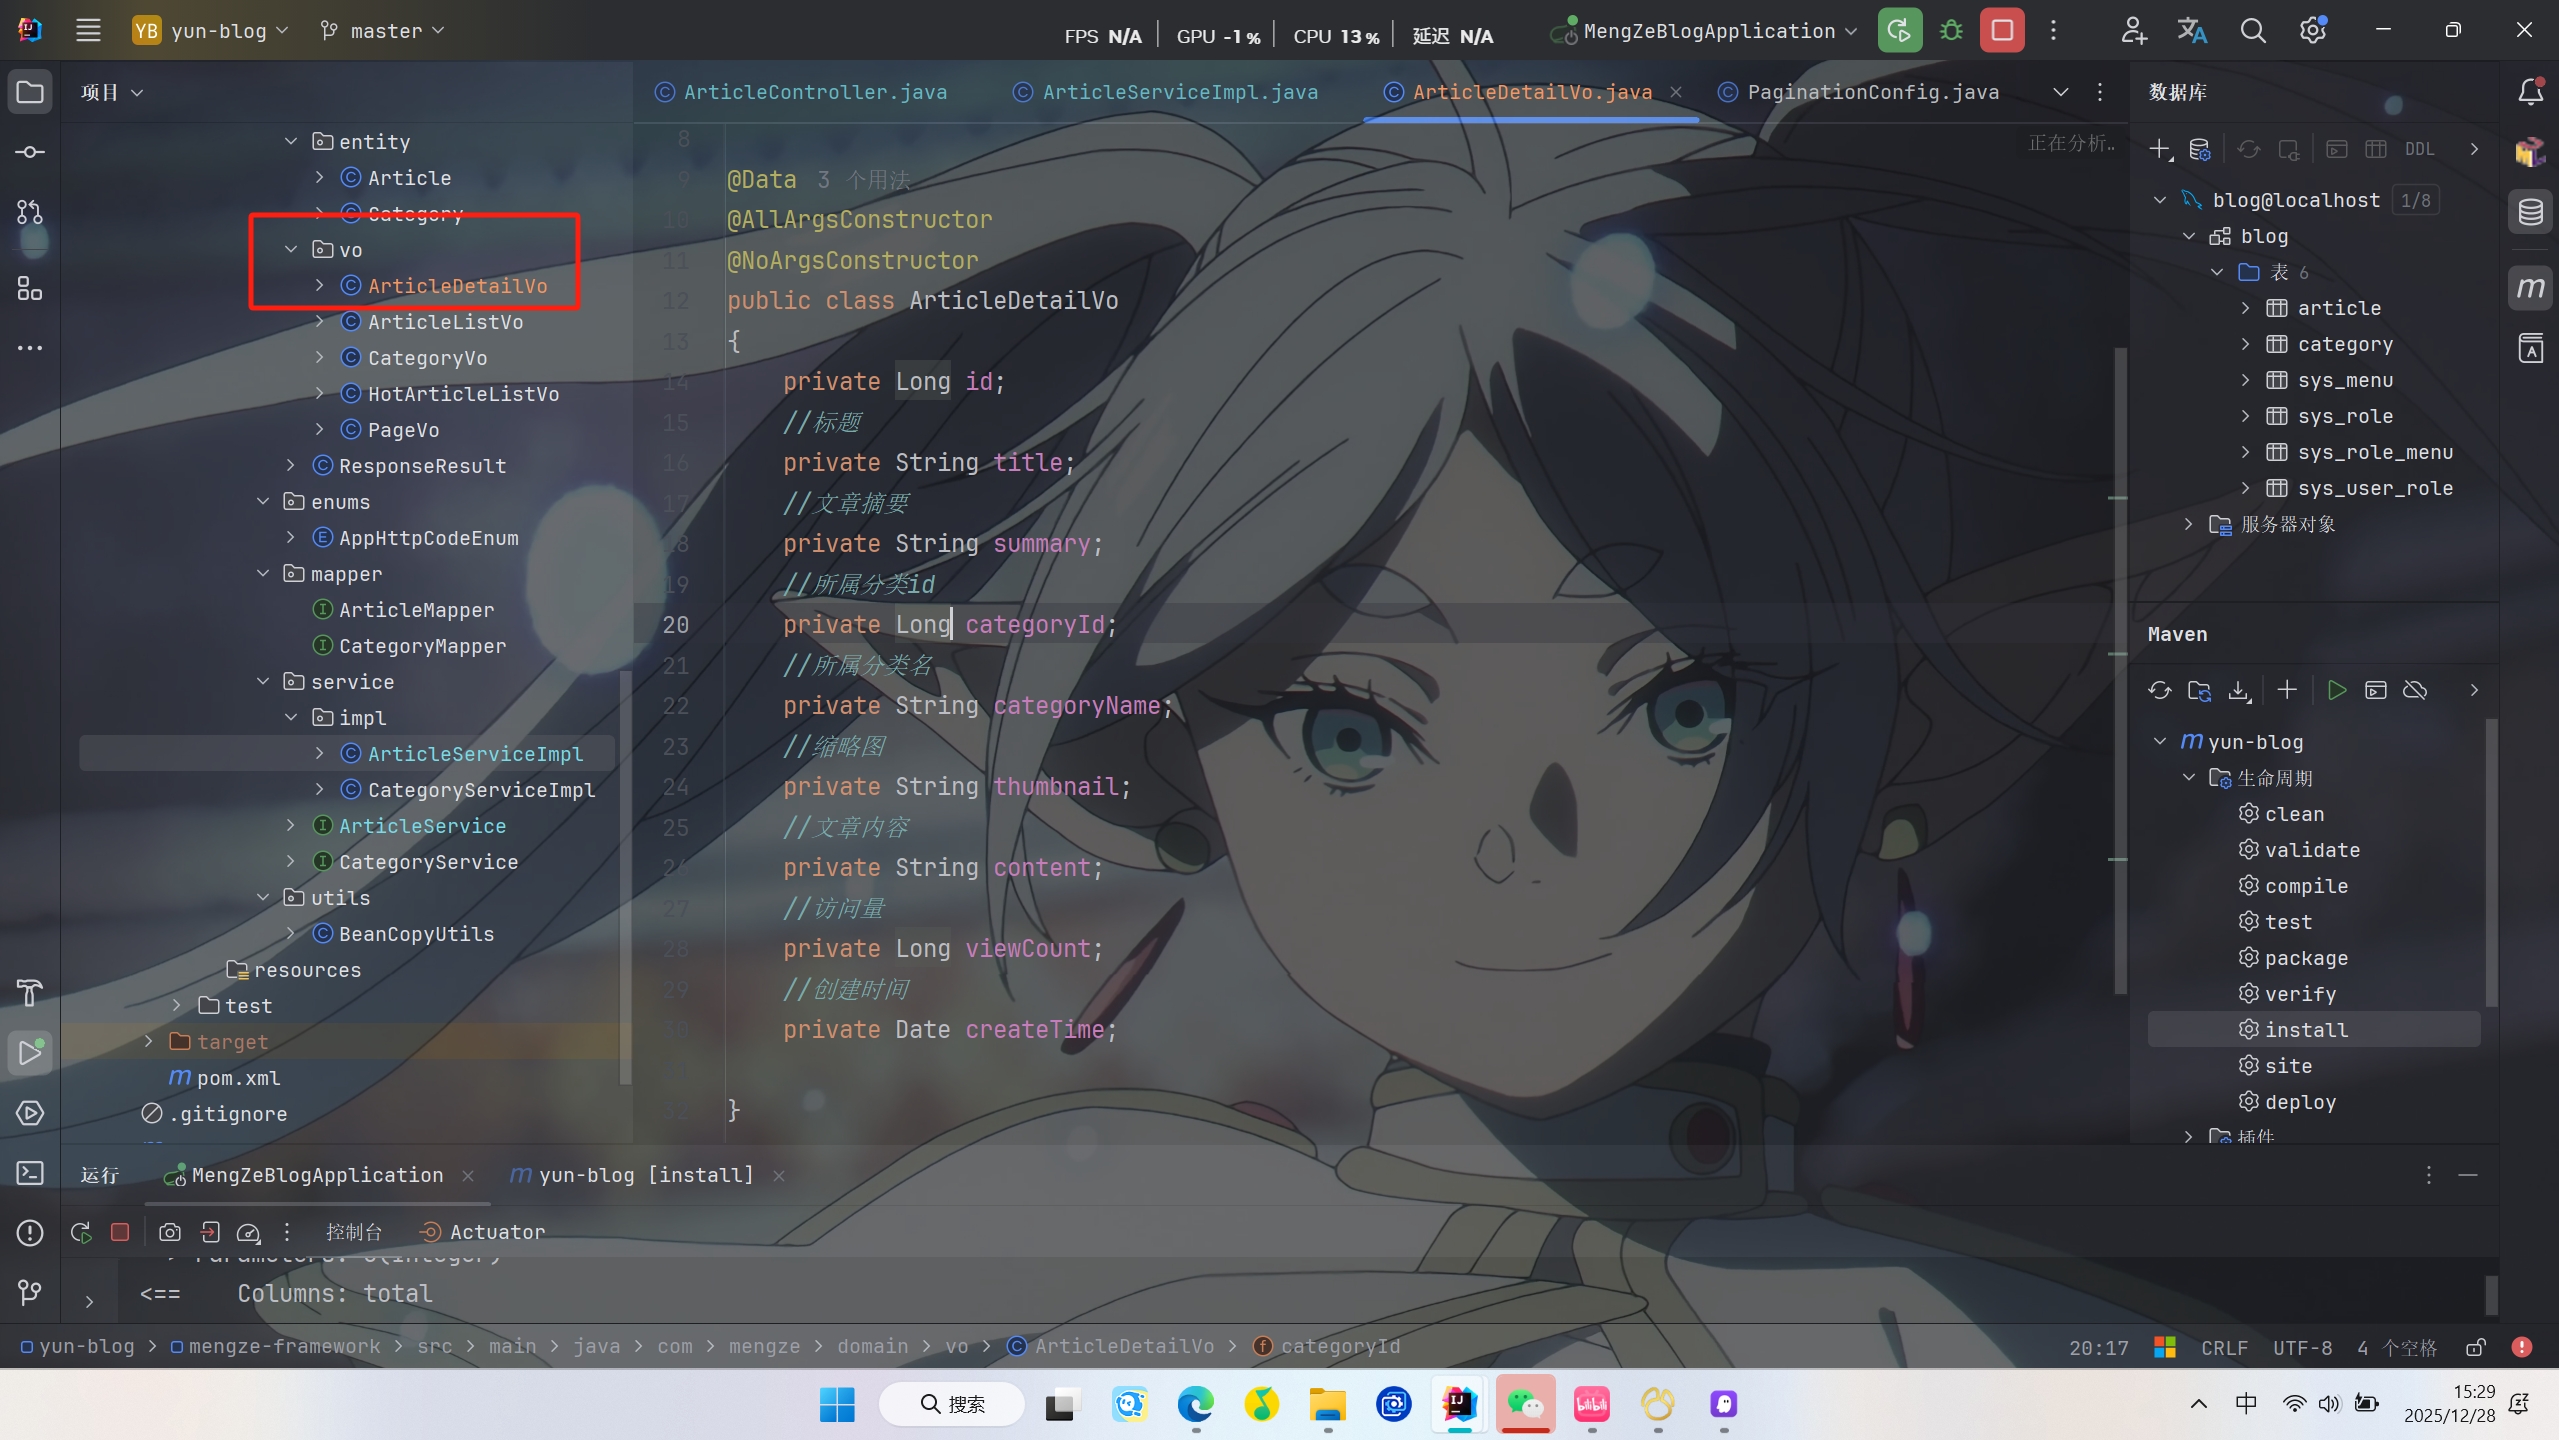Select the Maven install lifecycle goal

pos(2305,1030)
